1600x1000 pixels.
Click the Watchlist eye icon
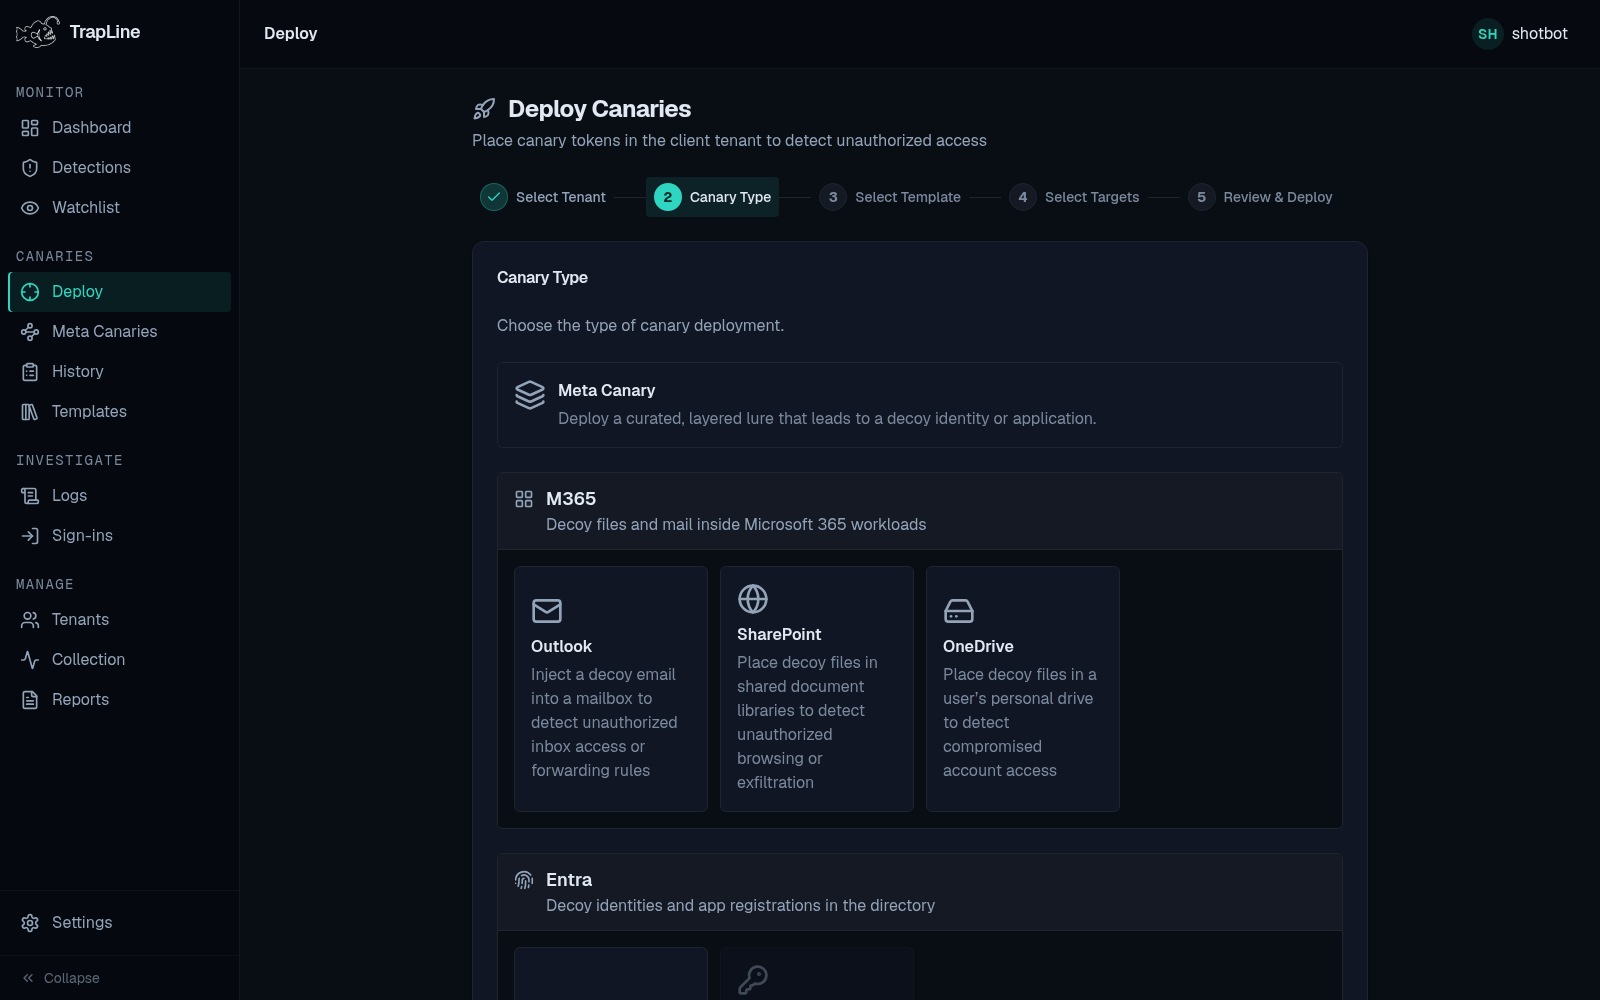(30, 208)
